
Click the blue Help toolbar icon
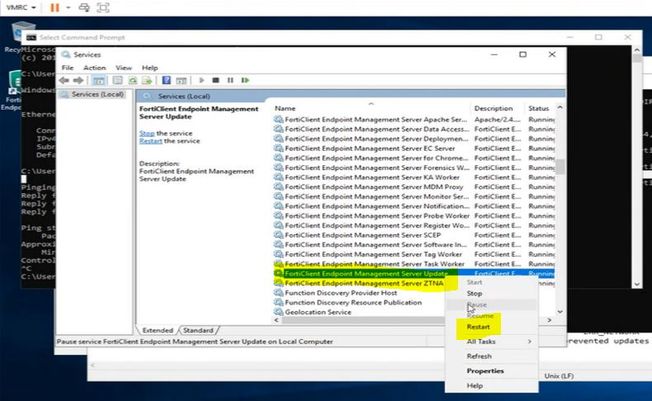[166, 80]
